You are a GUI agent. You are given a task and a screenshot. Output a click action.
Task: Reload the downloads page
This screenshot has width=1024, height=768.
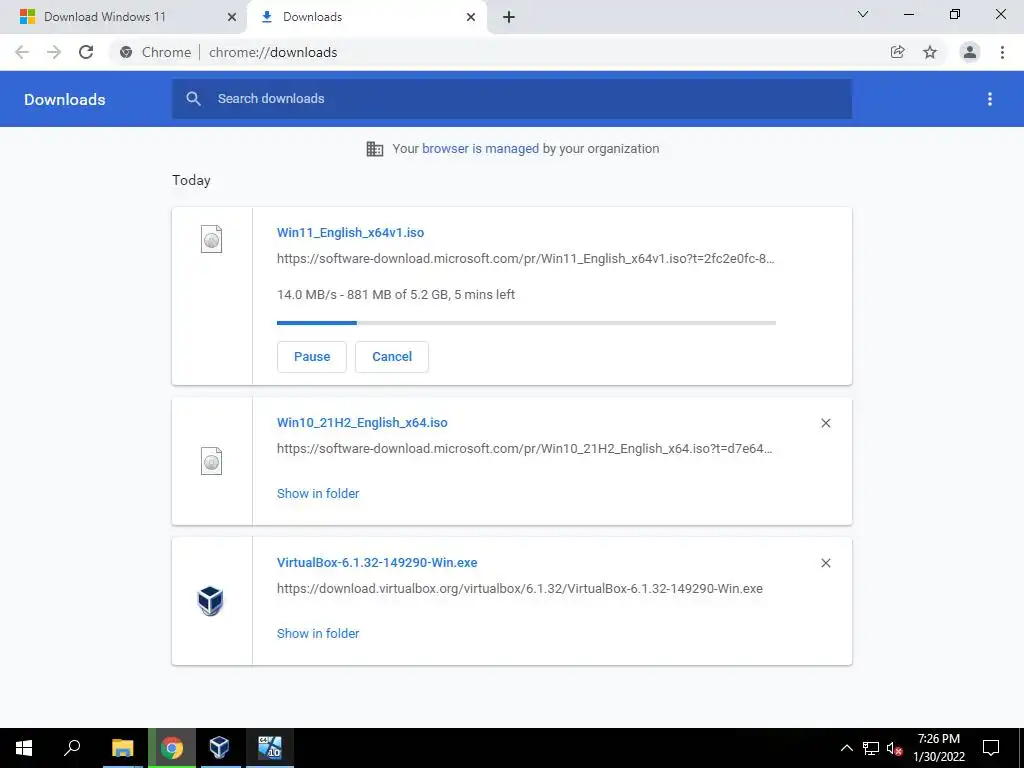point(86,52)
